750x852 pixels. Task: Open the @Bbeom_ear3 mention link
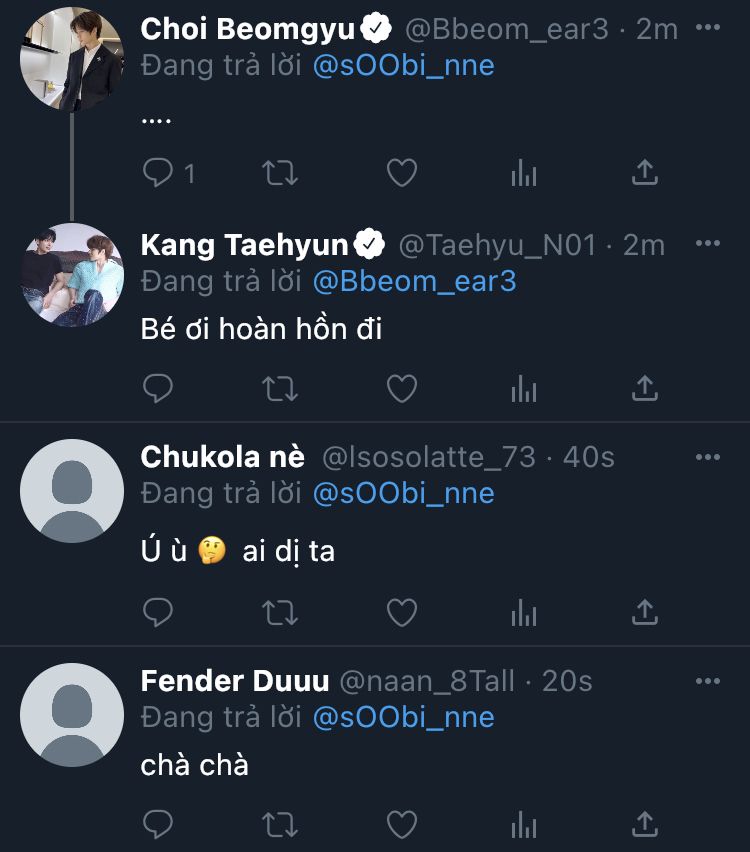click(414, 281)
